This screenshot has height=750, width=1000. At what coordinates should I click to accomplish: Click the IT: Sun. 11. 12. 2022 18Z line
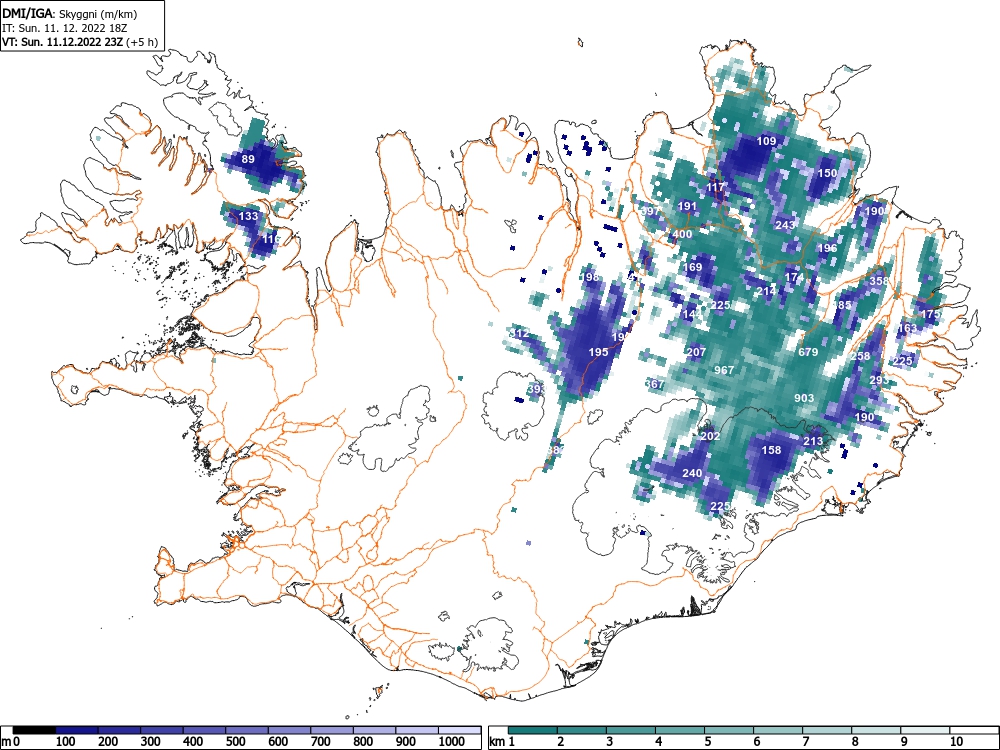(x=66, y=28)
